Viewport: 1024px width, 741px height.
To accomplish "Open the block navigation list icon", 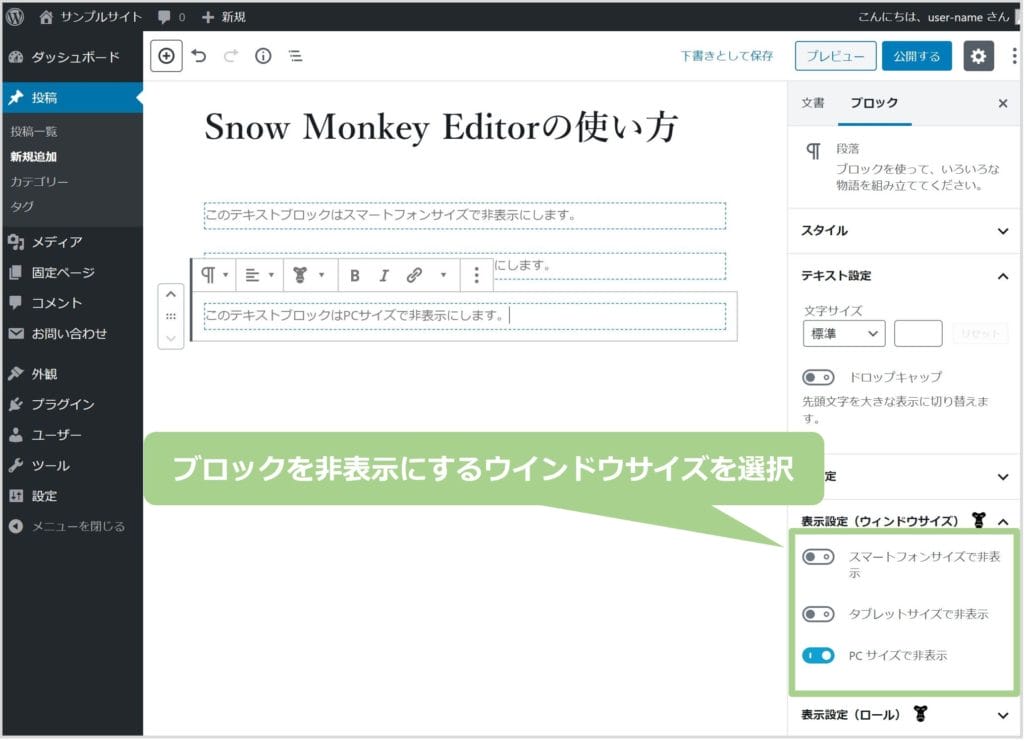I will pyautogui.click(x=295, y=56).
